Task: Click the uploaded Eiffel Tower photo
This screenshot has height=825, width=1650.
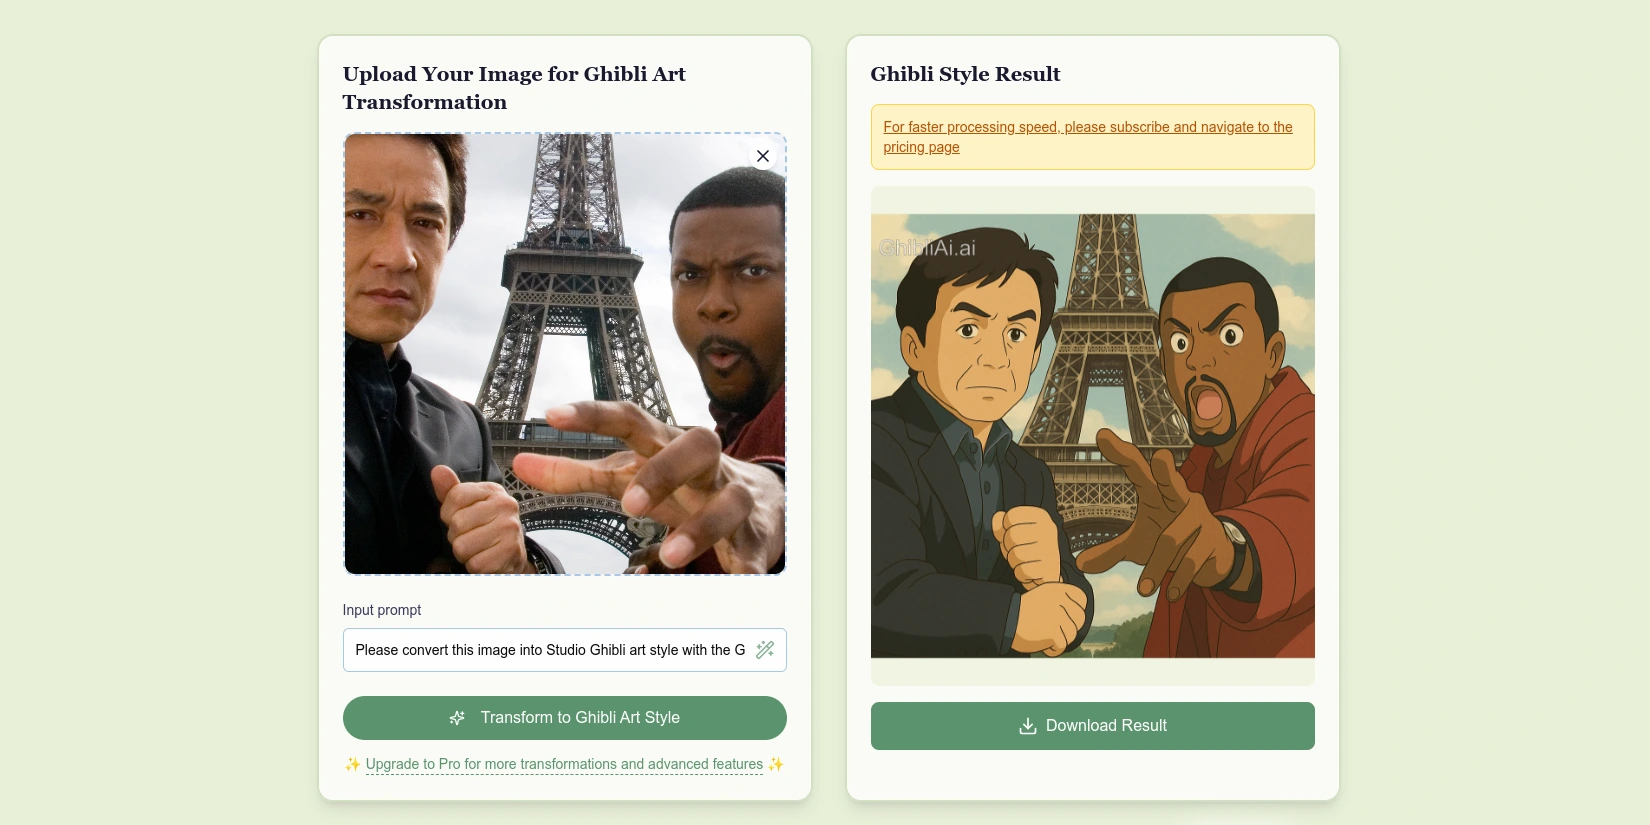Action: point(565,354)
